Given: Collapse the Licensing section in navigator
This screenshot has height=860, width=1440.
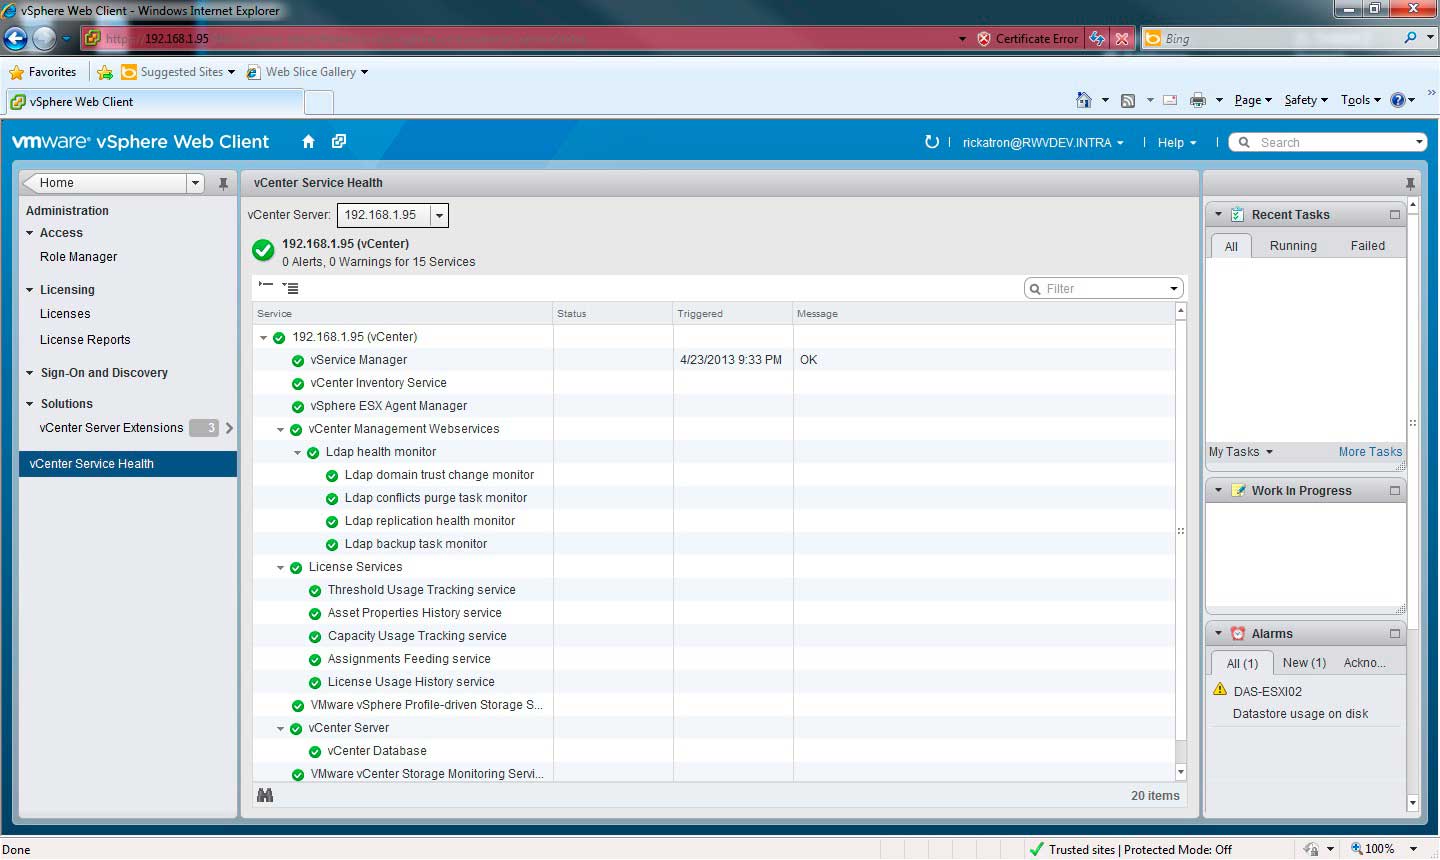Looking at the screenshot, I should point(30,290).
